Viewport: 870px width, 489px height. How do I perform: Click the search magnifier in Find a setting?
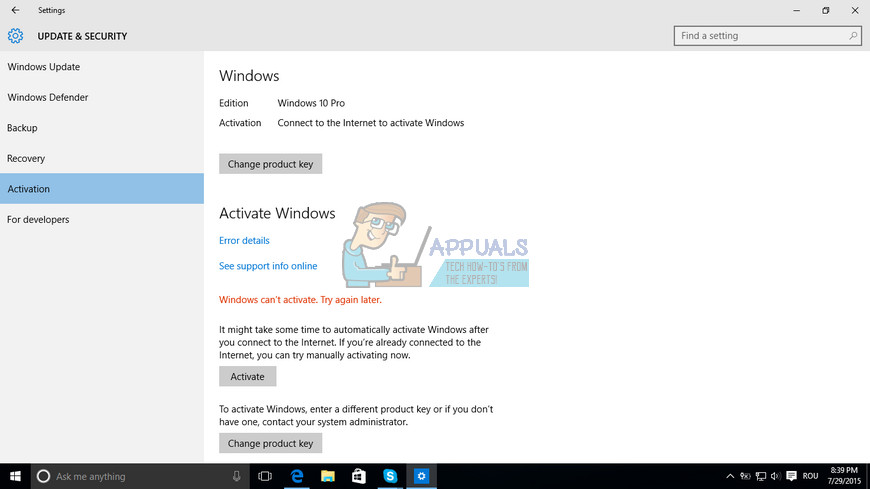(x=853, y=36)
